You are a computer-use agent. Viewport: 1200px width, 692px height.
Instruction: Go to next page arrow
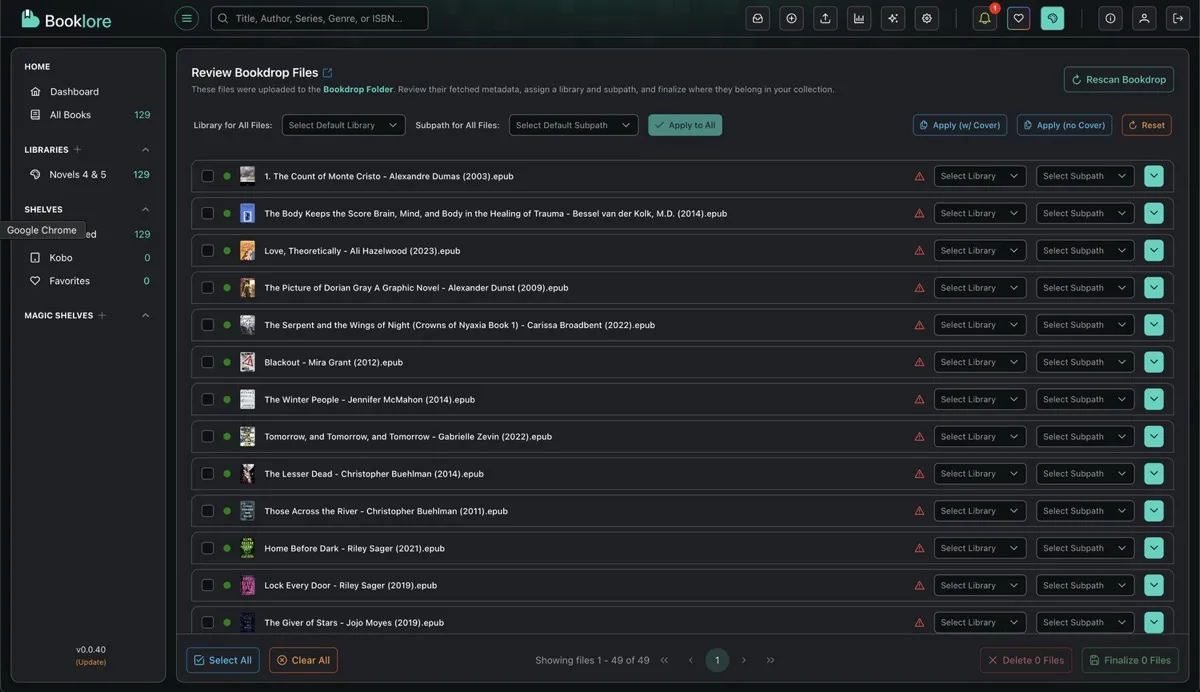coord(744,660)
